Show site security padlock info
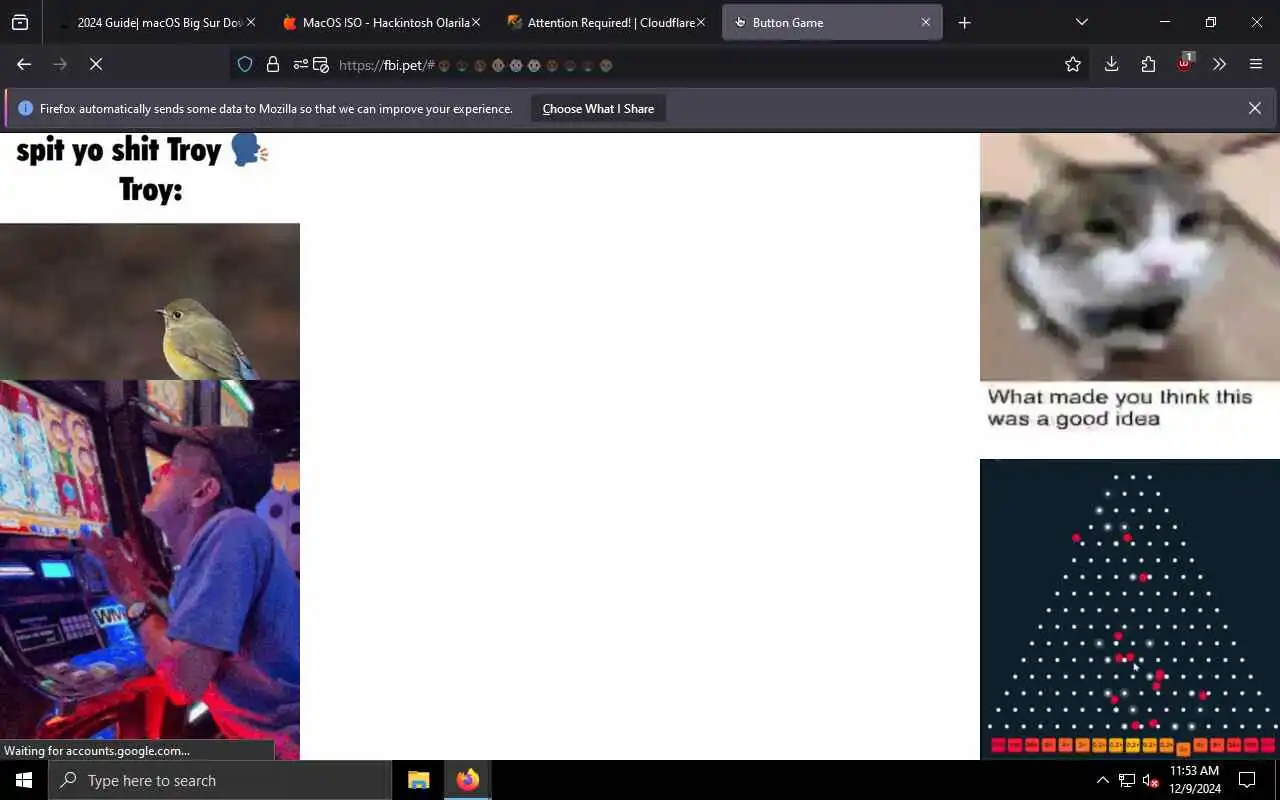This screenshot has height=800, width=1280. click(x=272, y=65)
